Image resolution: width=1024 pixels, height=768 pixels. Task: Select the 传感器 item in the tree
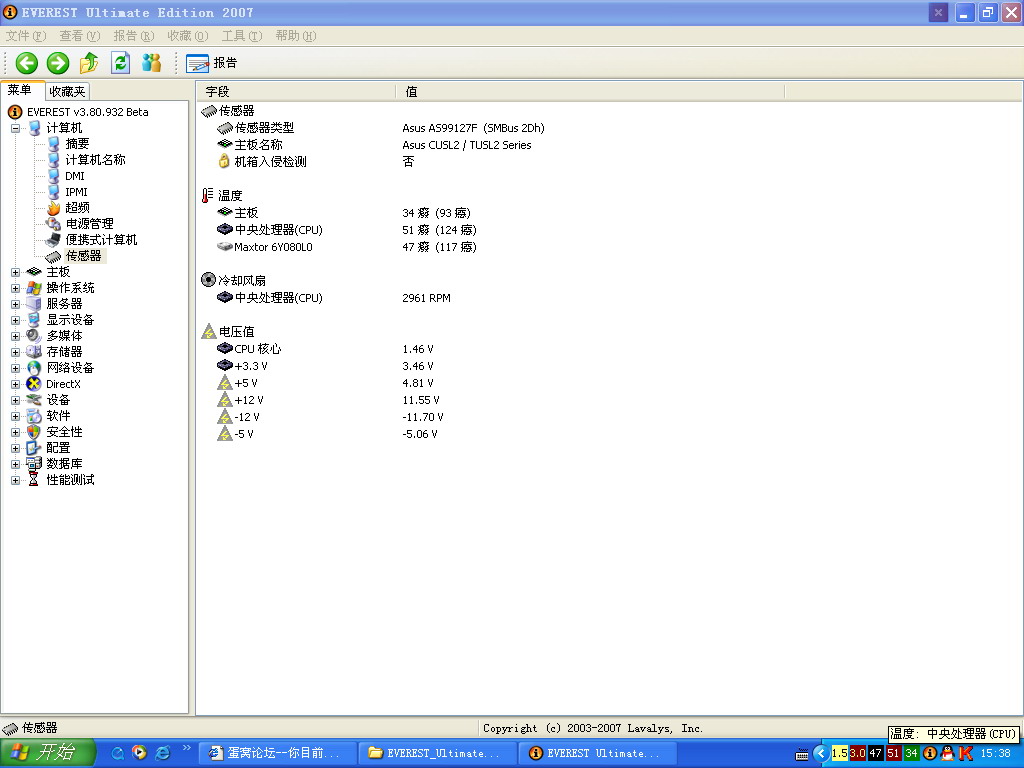coord(83,256)
